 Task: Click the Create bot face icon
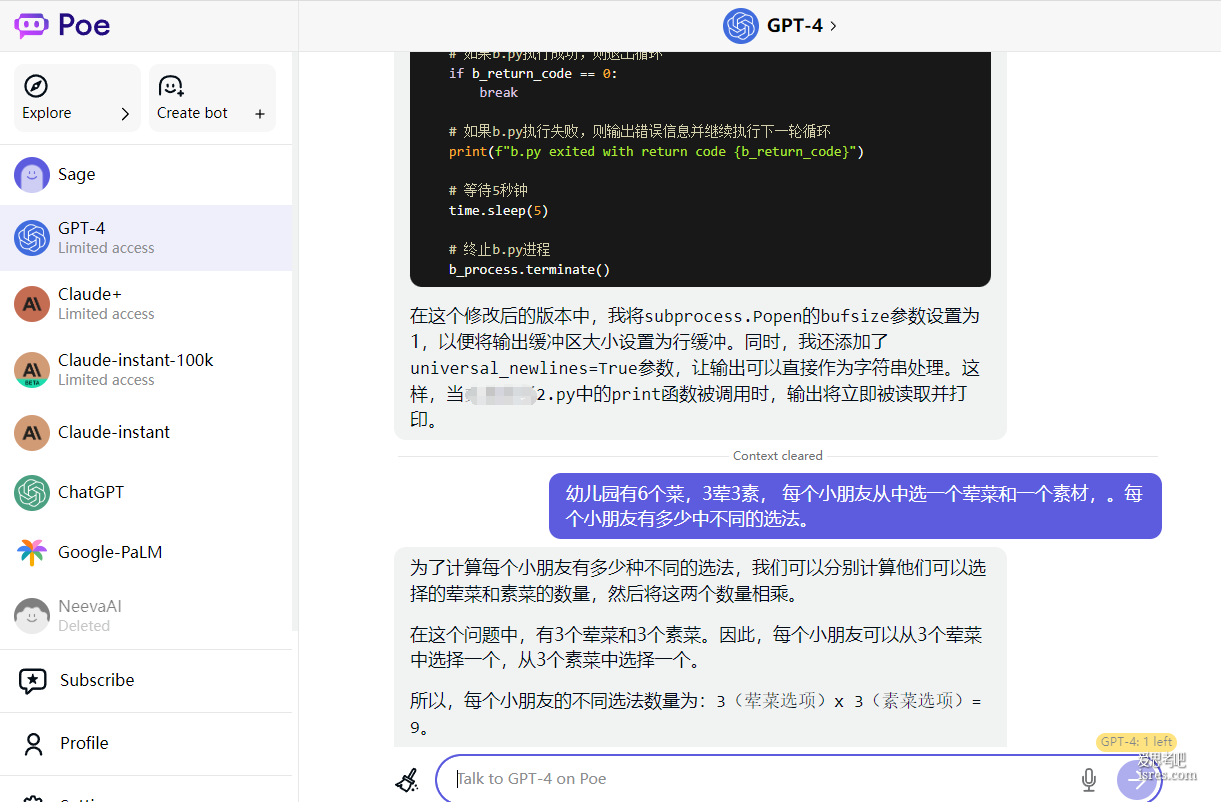tap(172, 86)
